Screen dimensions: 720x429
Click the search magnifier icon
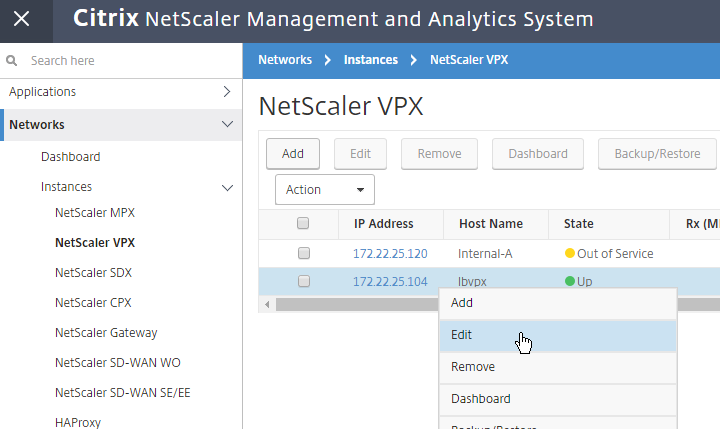pyautogui.click(x=11, y=60)
